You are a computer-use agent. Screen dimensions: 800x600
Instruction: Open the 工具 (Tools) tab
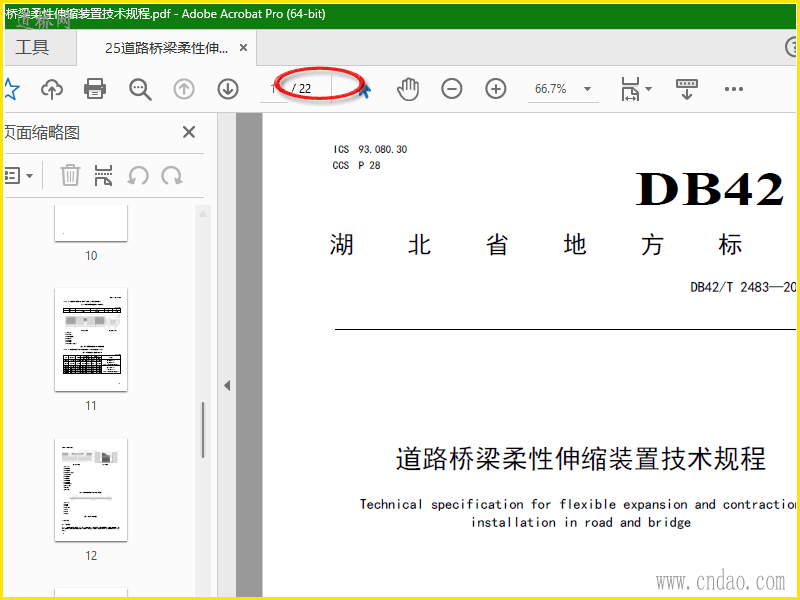32,47
